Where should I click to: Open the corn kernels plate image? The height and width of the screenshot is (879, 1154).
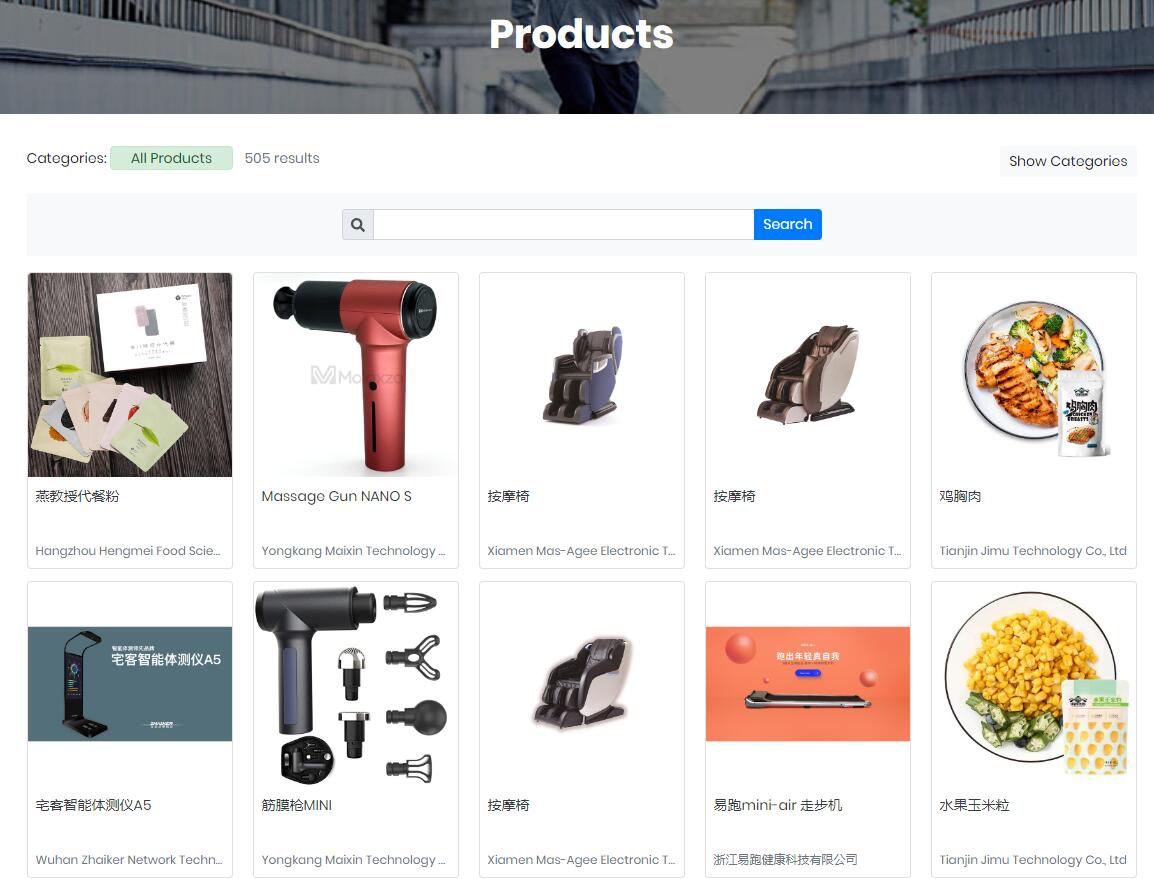[1034, 684]
